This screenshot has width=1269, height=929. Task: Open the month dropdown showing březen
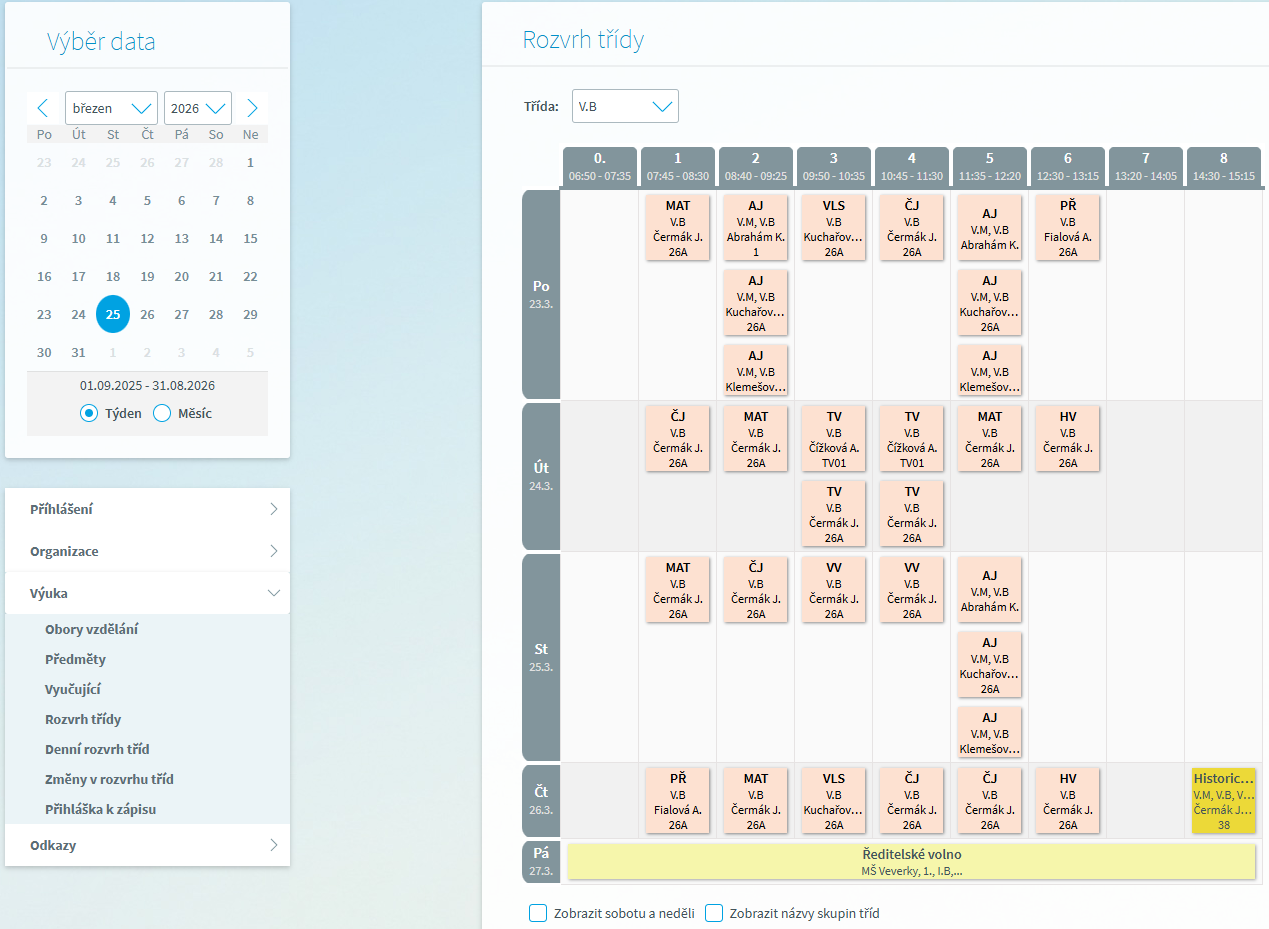111,108
